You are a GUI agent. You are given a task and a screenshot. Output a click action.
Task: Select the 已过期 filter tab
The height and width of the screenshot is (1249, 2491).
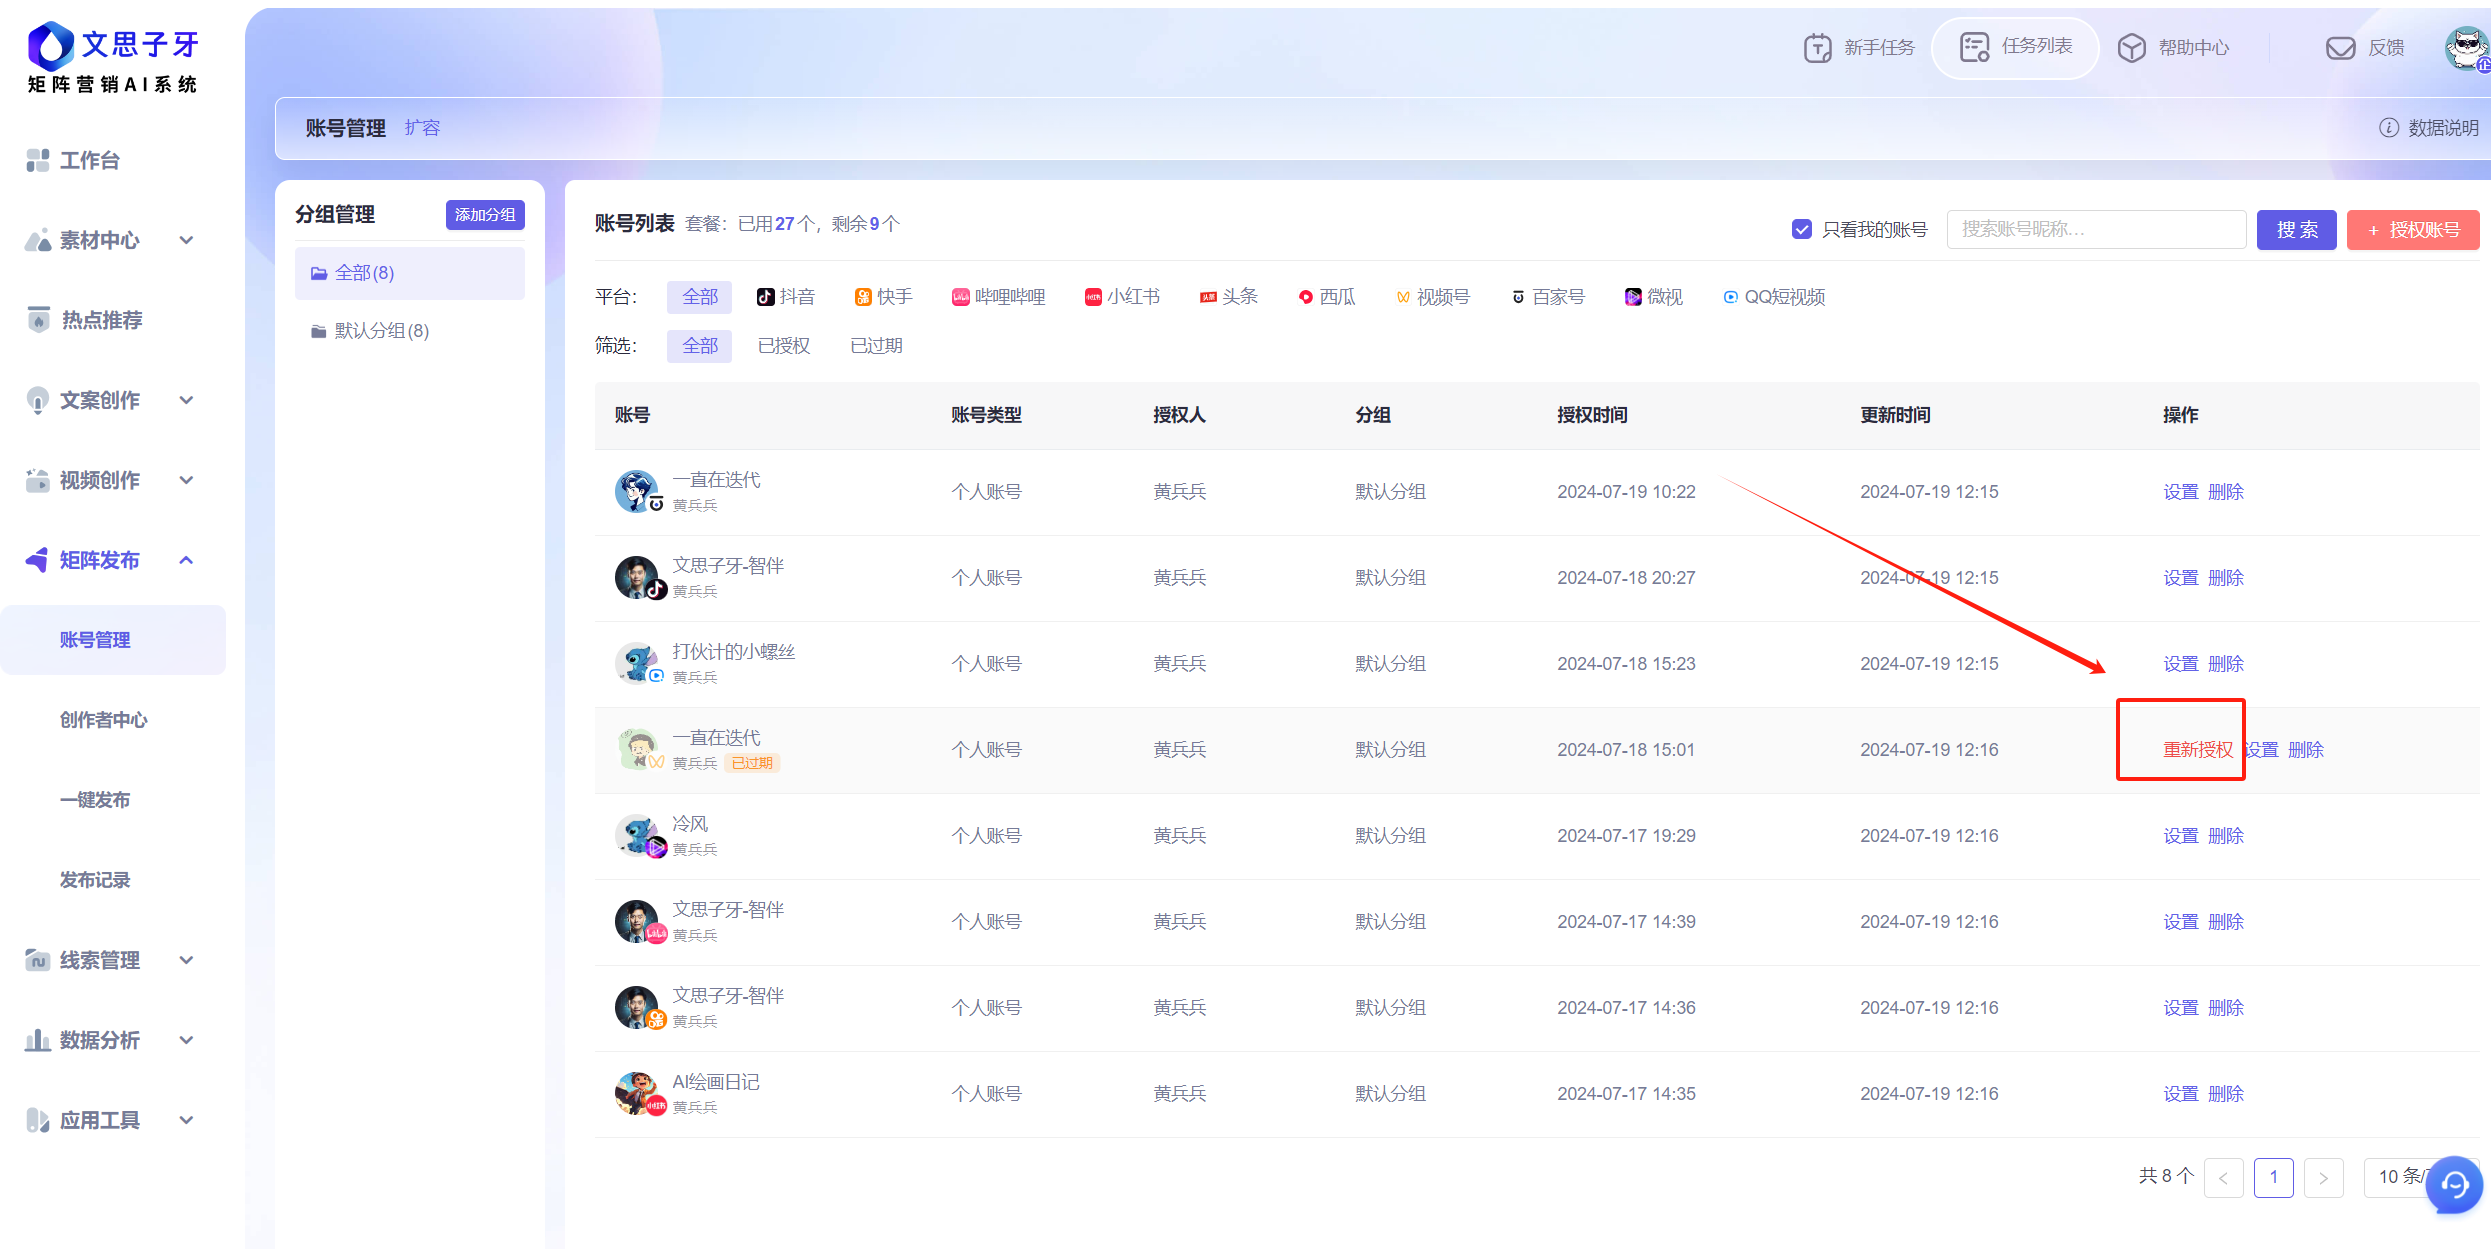[876, 346]
